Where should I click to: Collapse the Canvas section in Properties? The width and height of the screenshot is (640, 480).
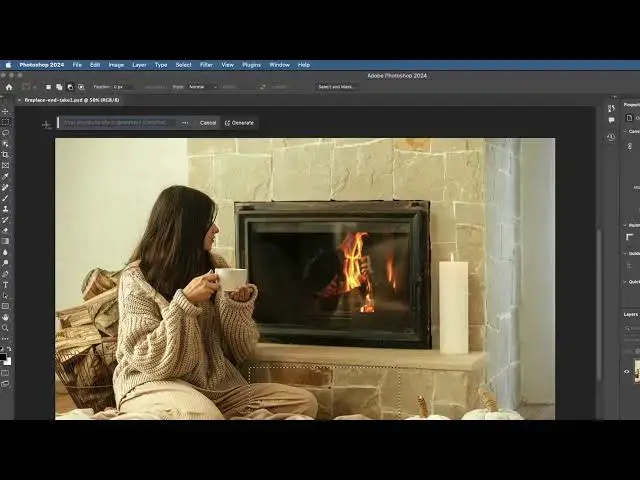pos(625,131)
